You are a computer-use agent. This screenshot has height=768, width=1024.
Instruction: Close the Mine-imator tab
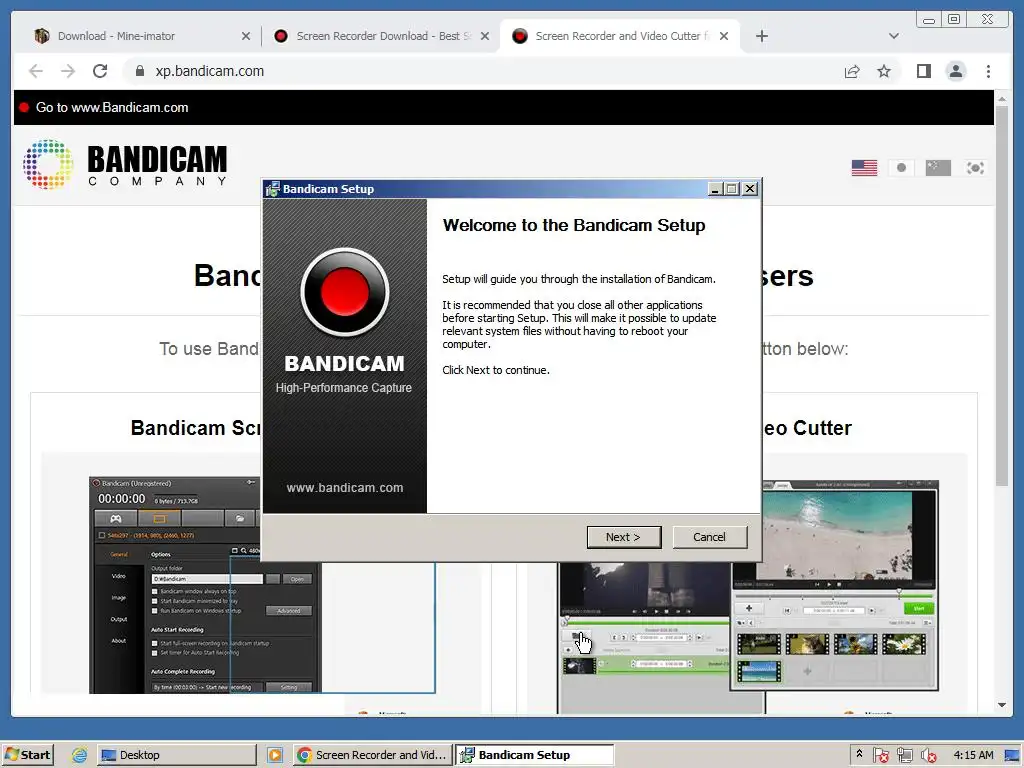[246, 36]
